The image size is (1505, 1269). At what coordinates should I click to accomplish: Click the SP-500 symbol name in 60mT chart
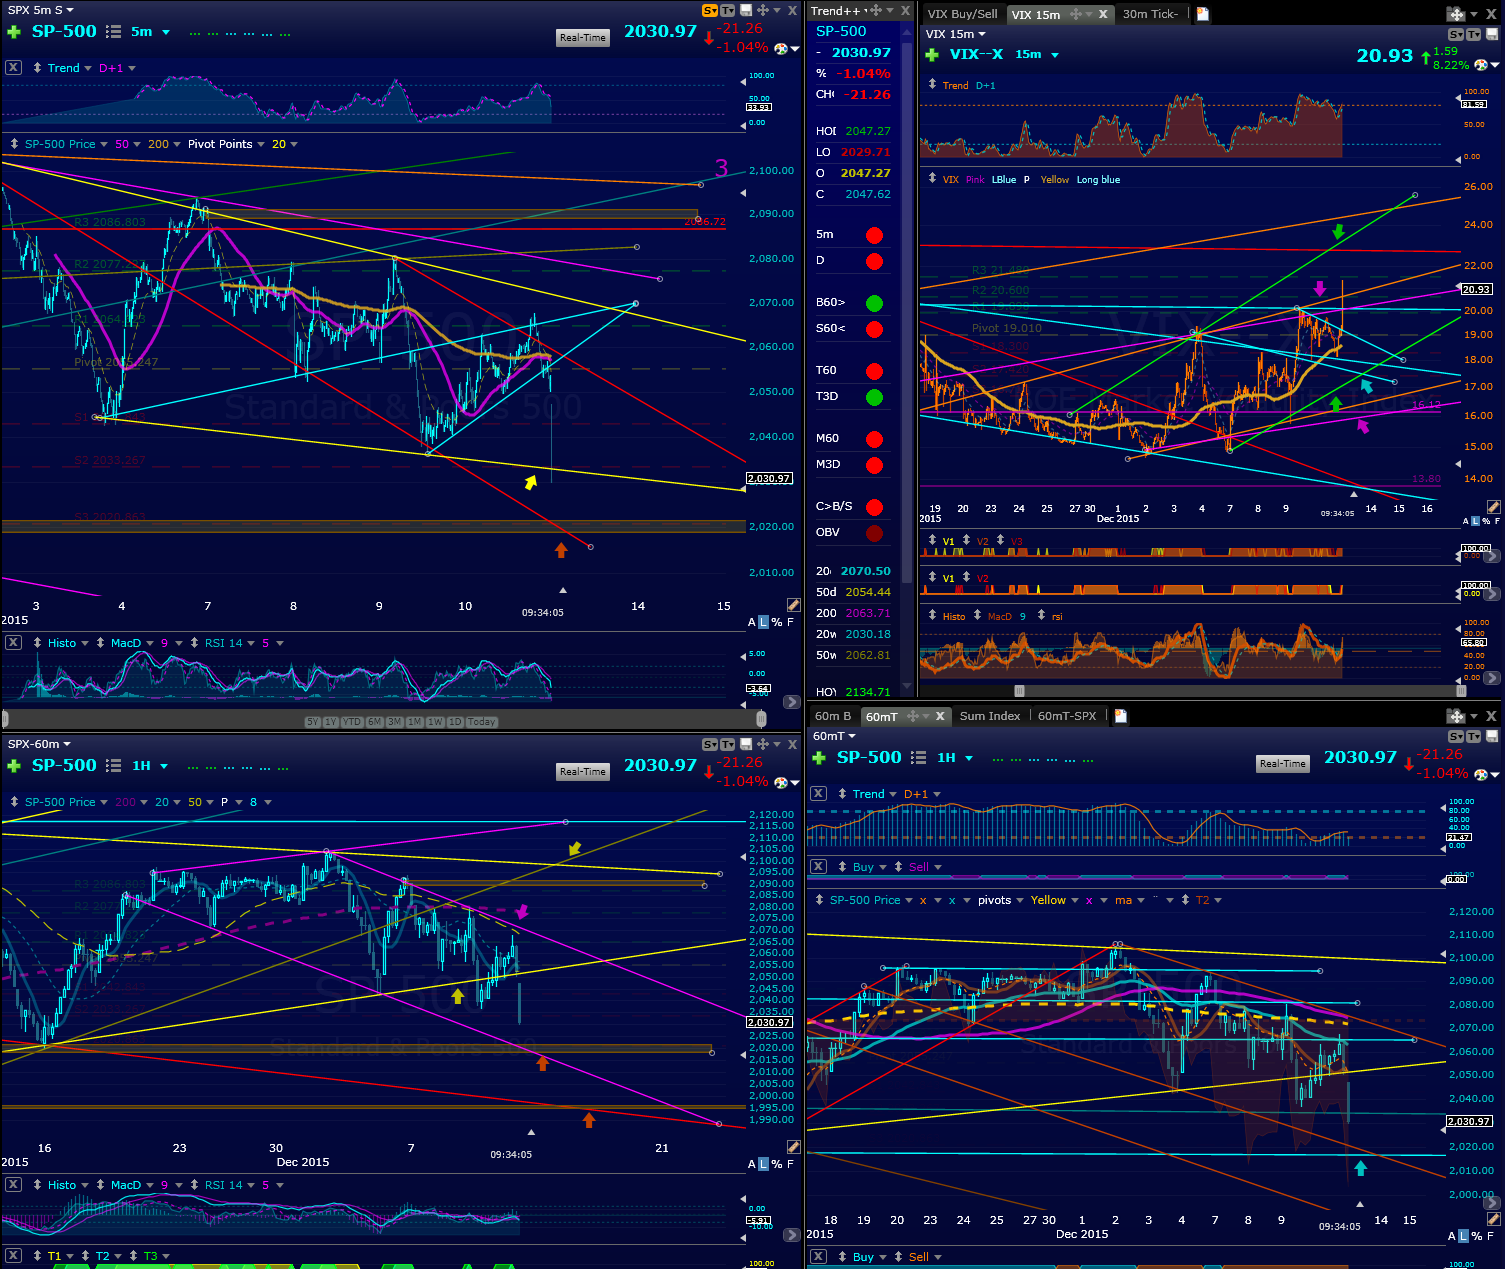pos(869,758)
